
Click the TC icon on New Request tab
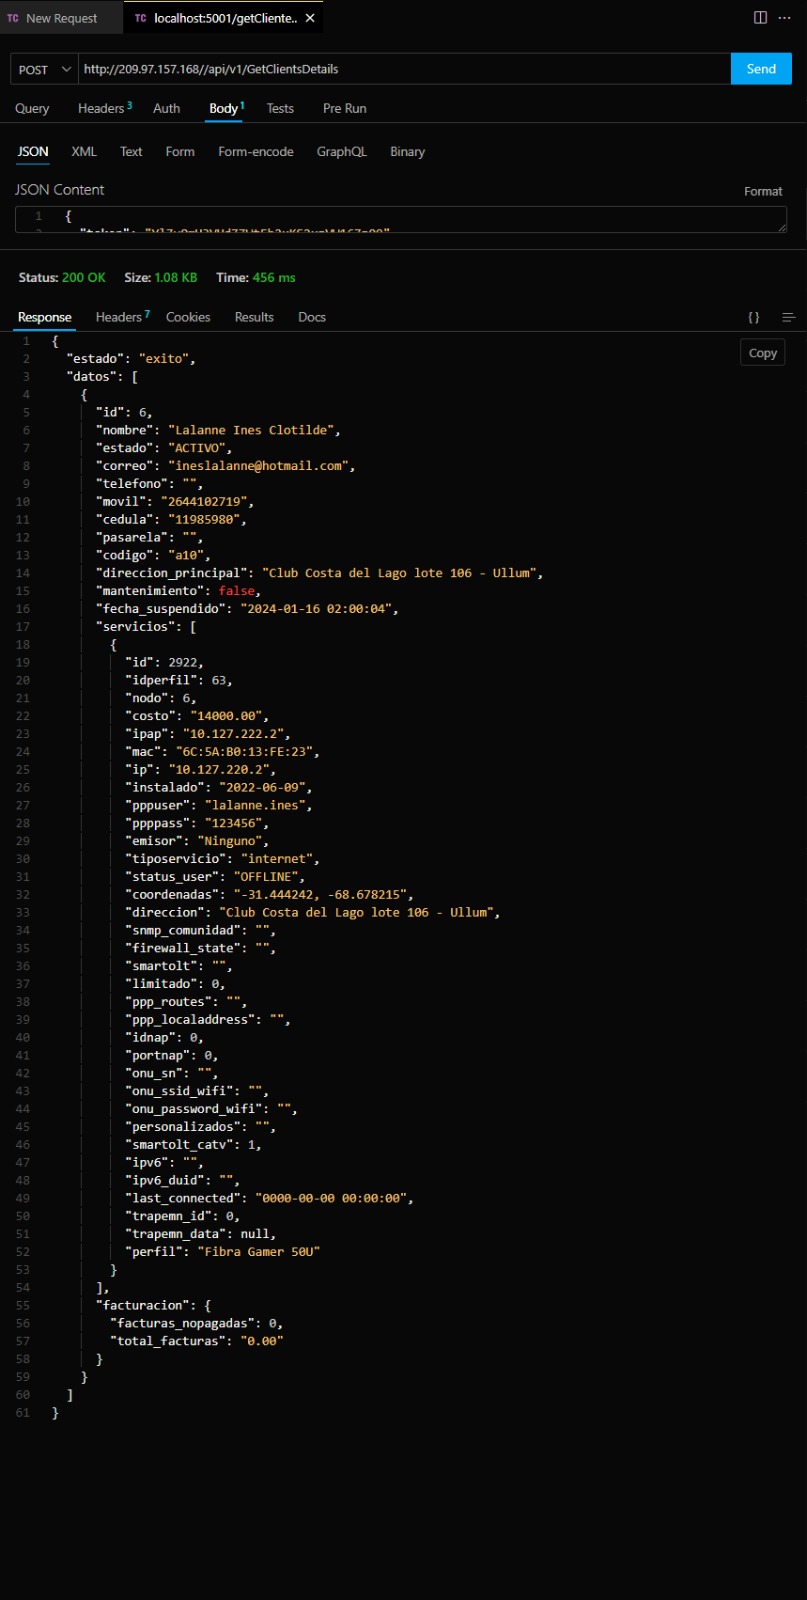[x=13, y=18]
